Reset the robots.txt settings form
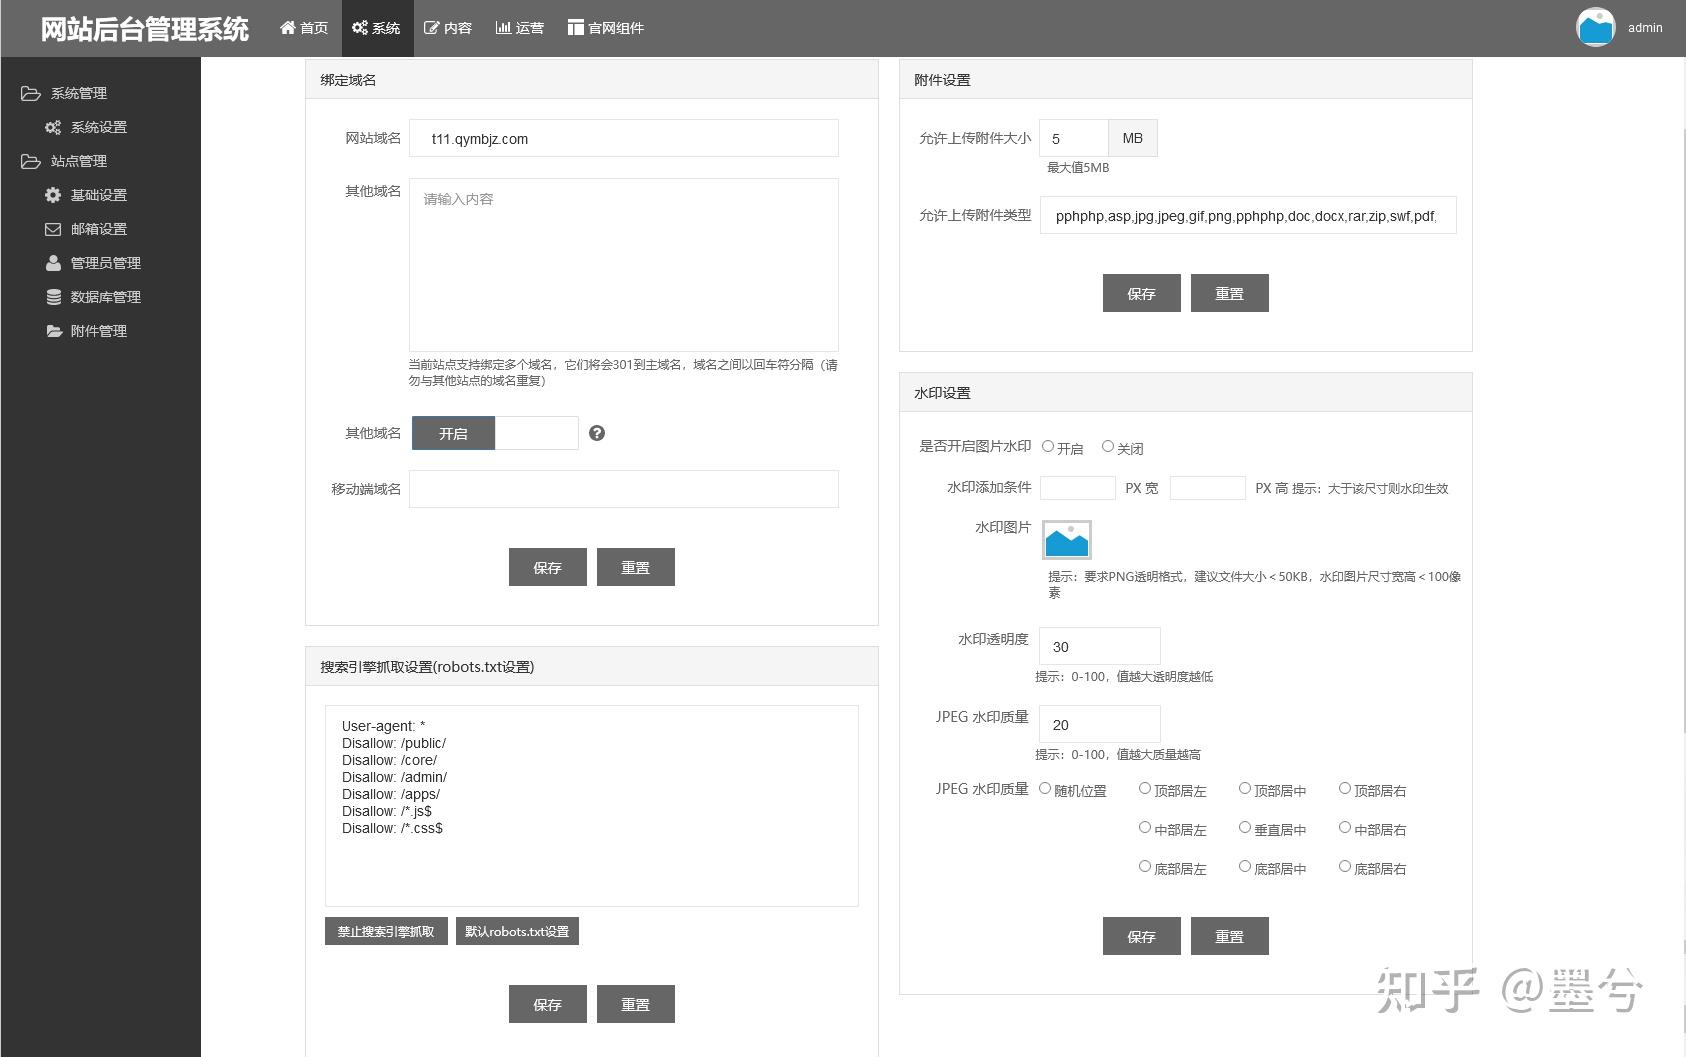 [x=636, y=1004]
